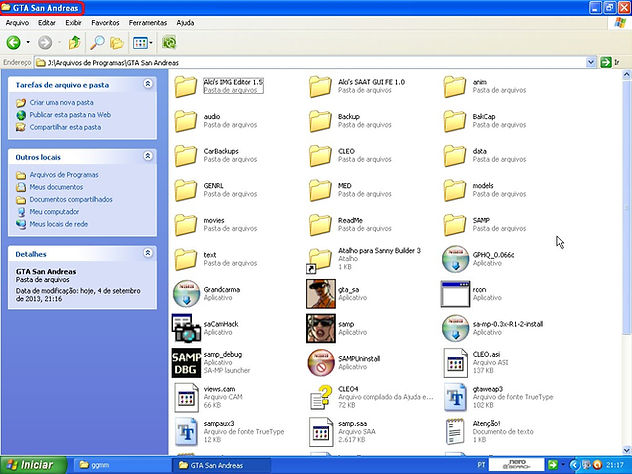Open the Favoritos menu
The height and width of the screenshot is (474, 632).
point(105,23)
